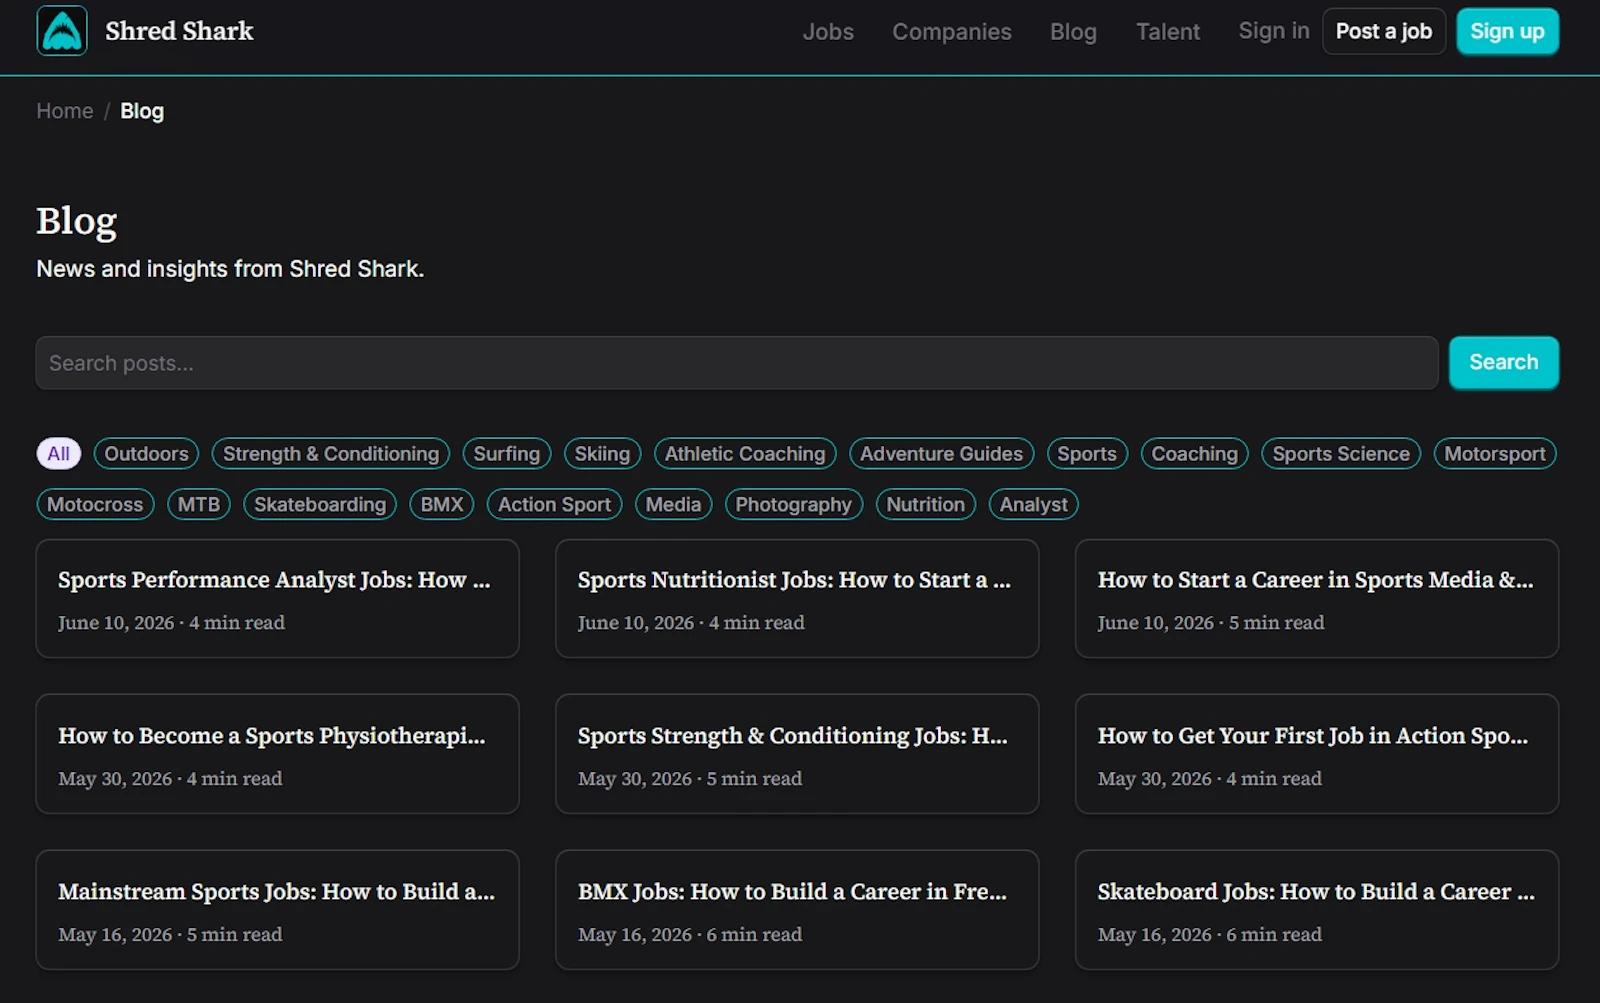Click the Sign up button
The width and height of the screenshot is (1600, 1003).
click(1507, 31)
